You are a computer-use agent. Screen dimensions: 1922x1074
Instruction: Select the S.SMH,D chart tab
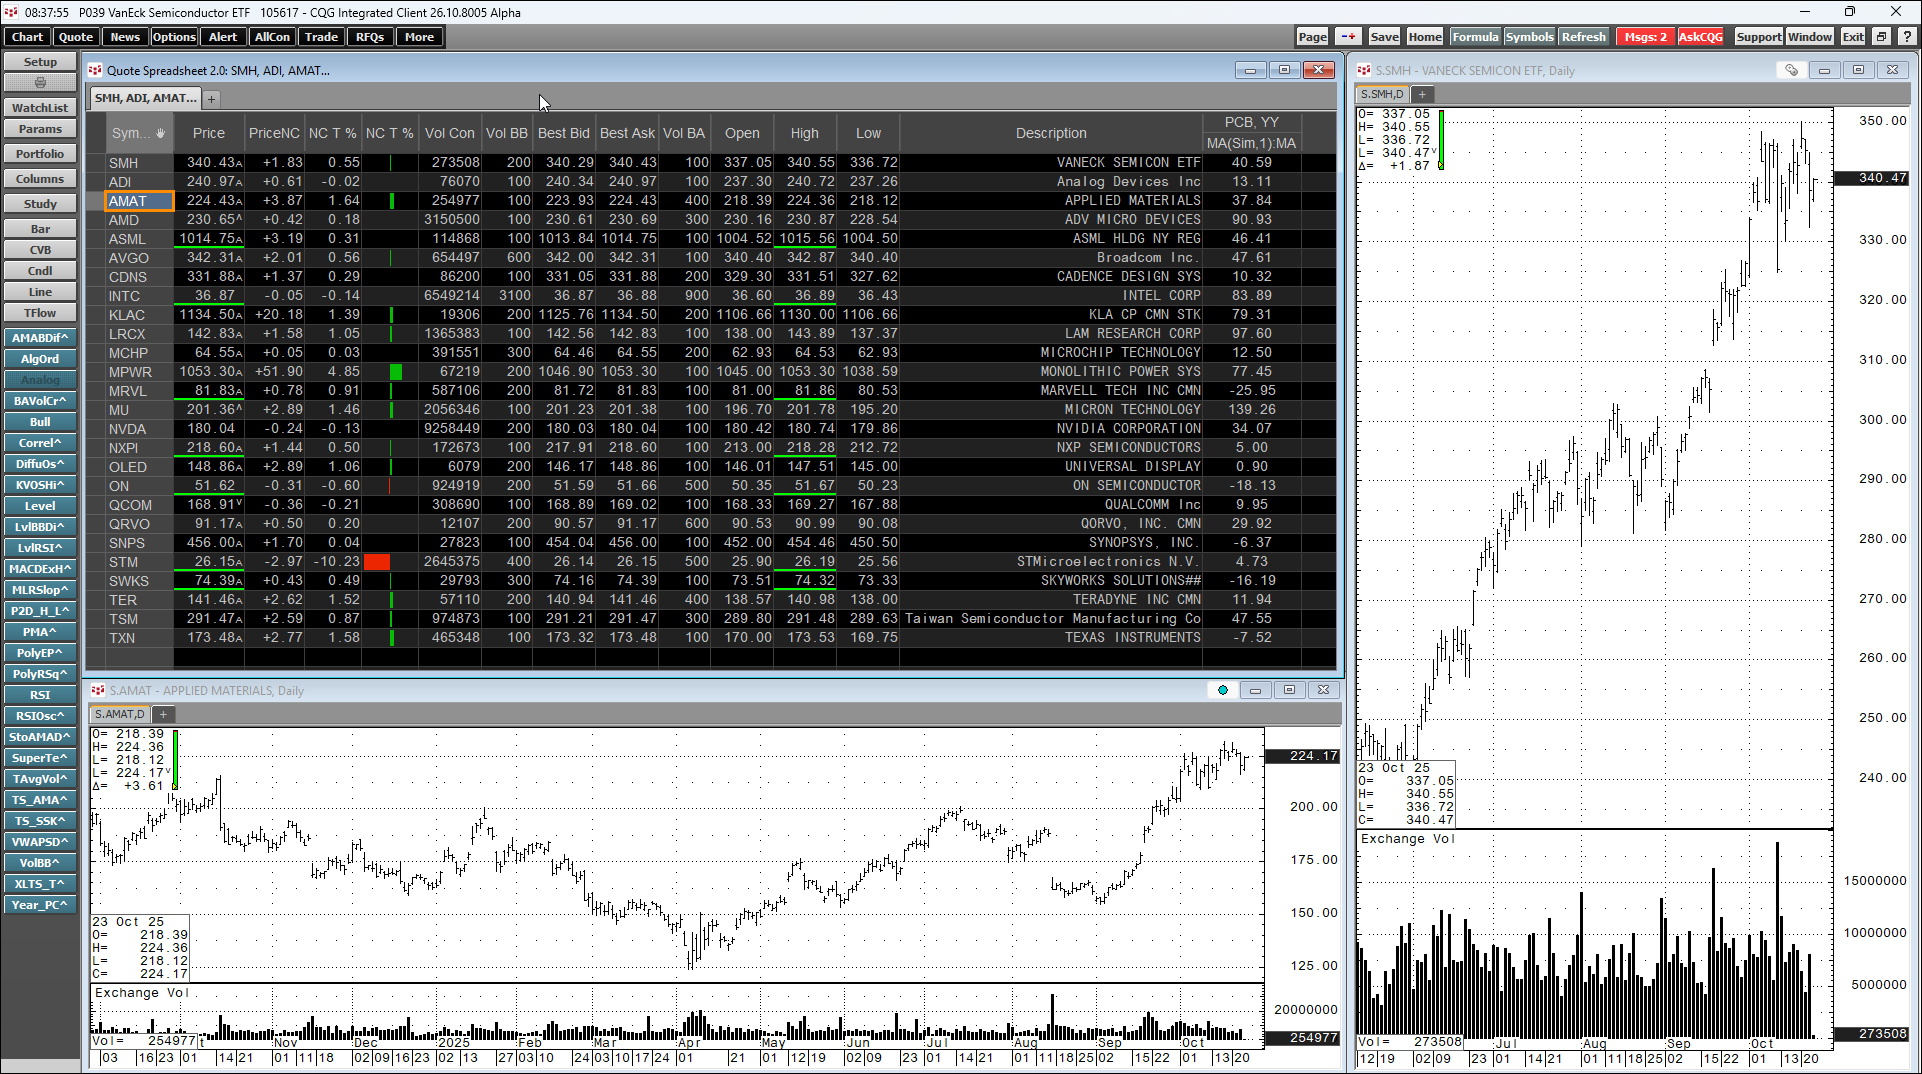tap(1382, 94)
